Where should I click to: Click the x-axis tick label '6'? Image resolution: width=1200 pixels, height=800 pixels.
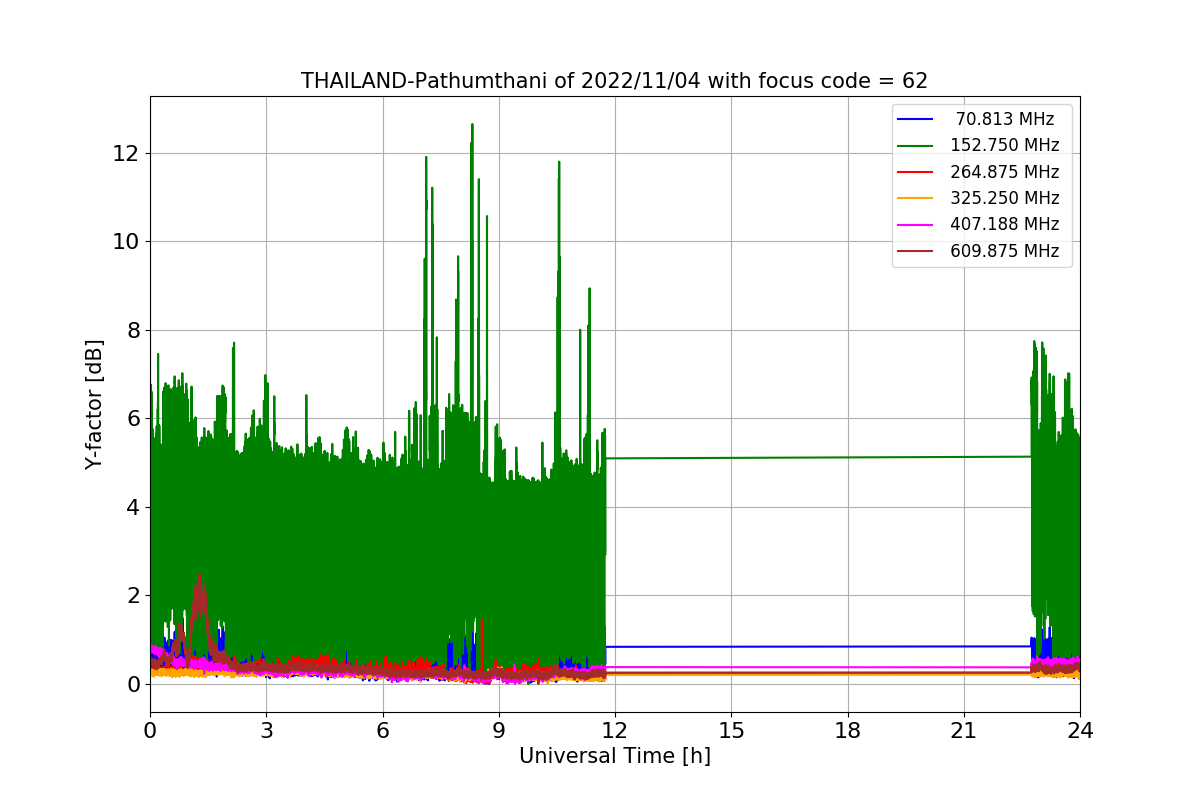[x=382, y=731]
